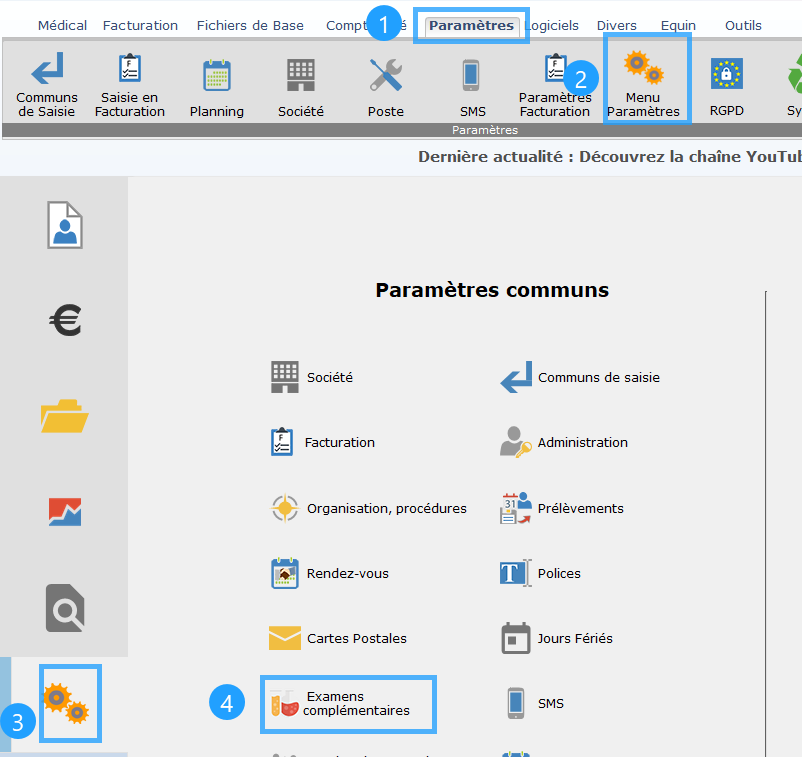Open Planning settings from the ribbon
The width and height of the screenshot is (802, 757).
pos(216,88)
